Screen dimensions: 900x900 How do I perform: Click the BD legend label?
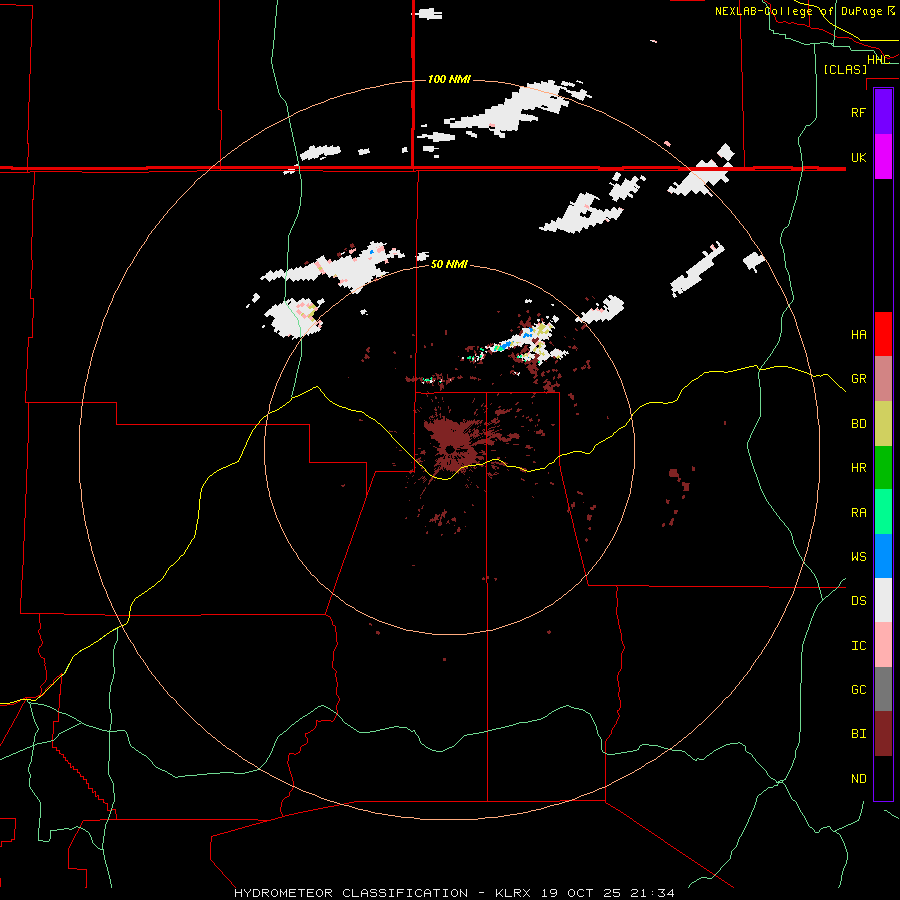pyautogui.click(x=859, y=424)
